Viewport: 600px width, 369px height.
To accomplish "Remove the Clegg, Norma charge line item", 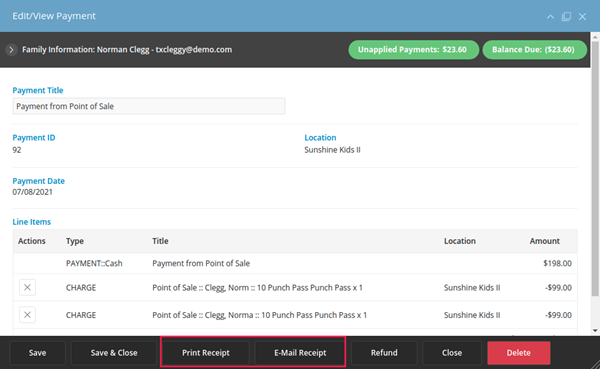I will click(27, 315).
